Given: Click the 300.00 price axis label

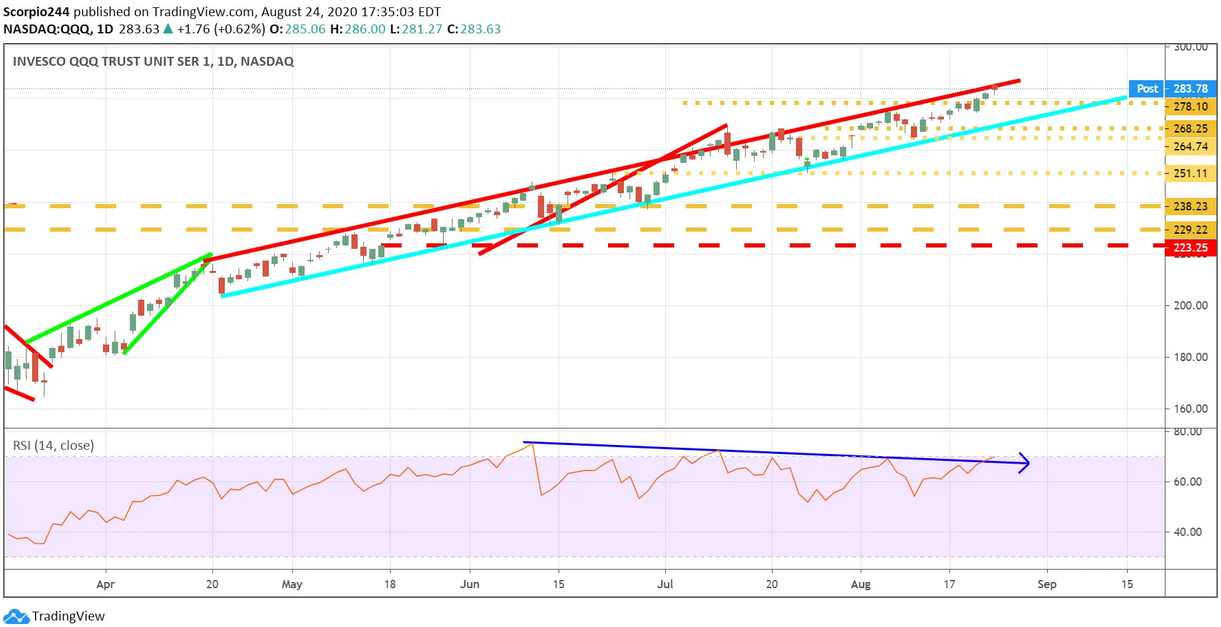Looking at the screenshot, I should point(1190,47).
